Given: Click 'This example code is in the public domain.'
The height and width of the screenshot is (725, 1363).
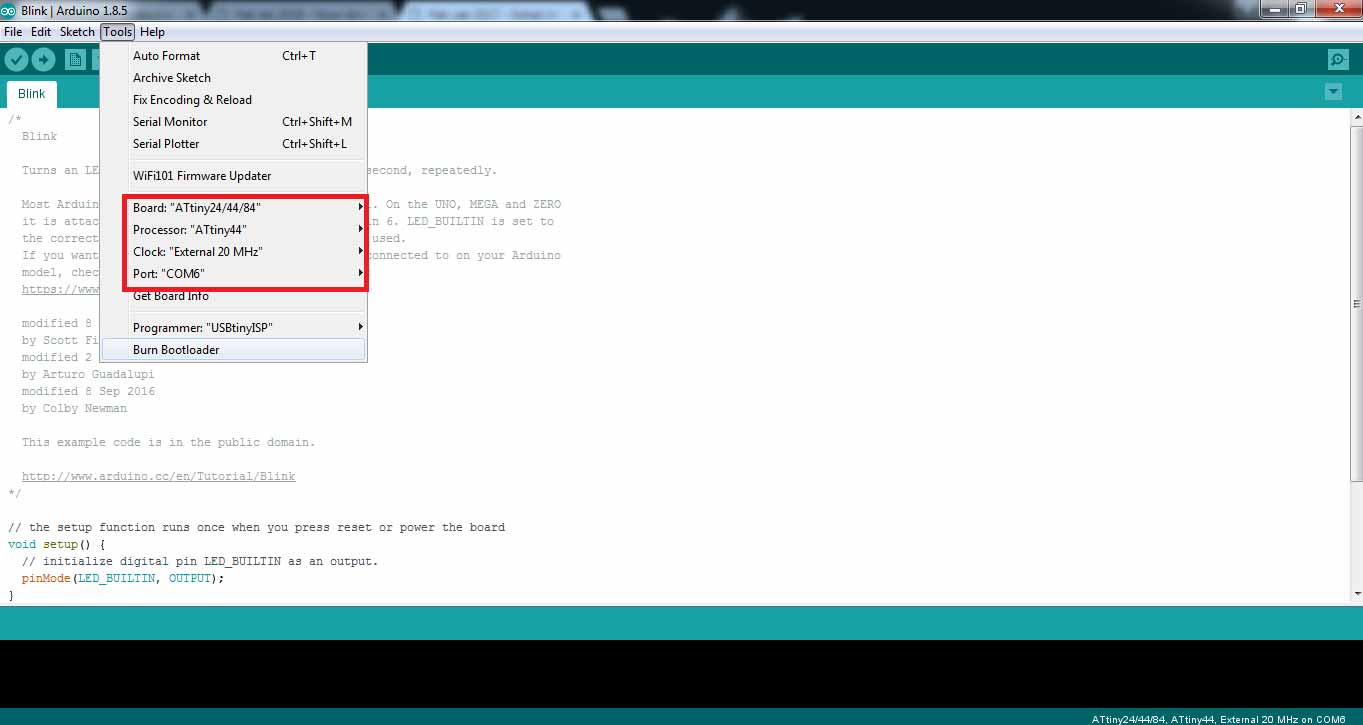Looking at the screenshot, I should point(168,443).
